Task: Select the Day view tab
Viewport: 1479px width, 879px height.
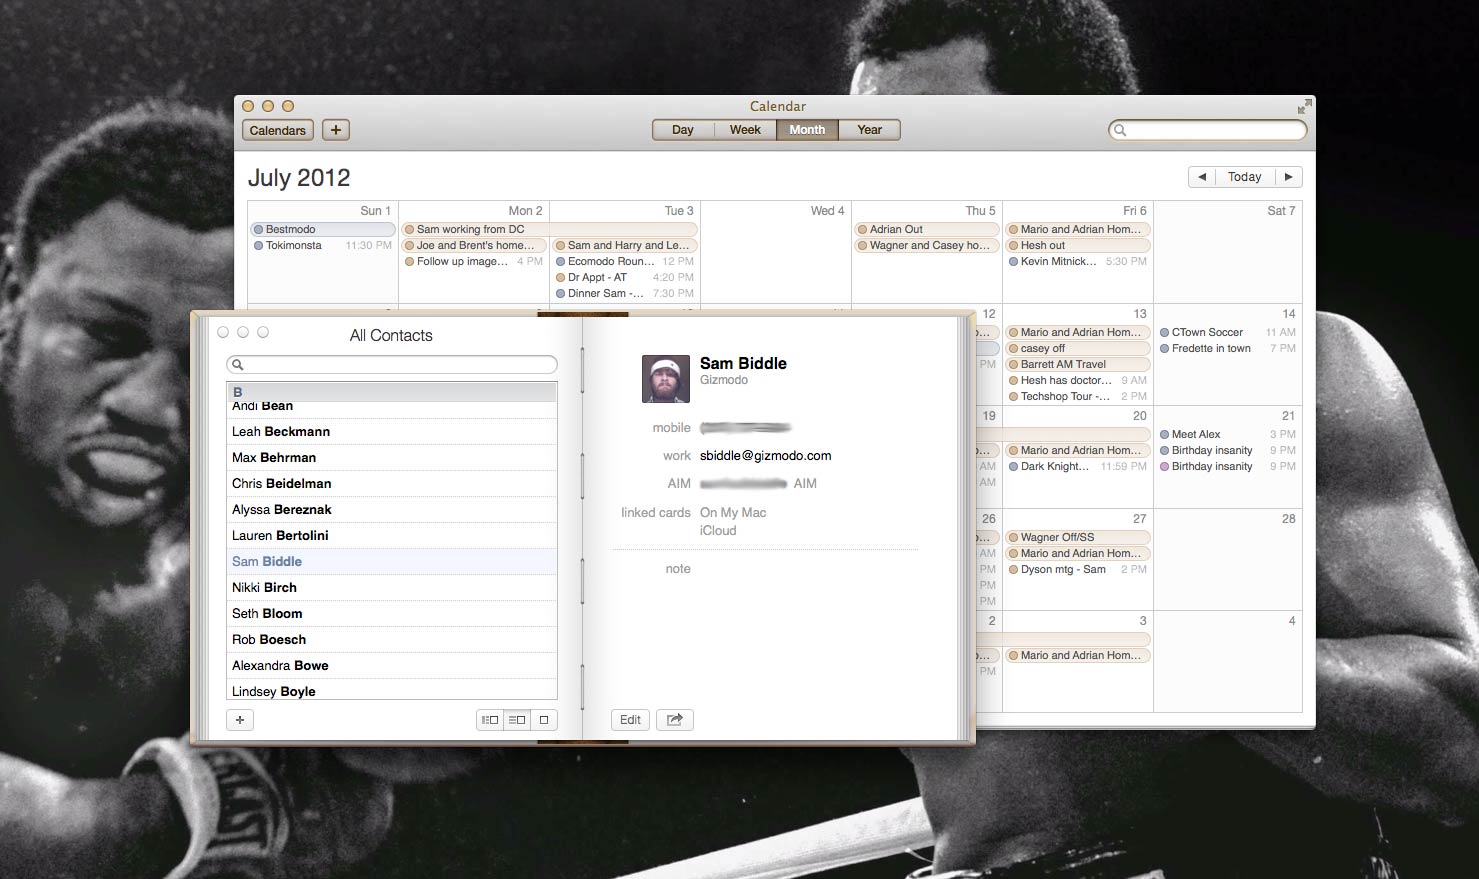Action: pyautogui.click(x=683, y=130)
